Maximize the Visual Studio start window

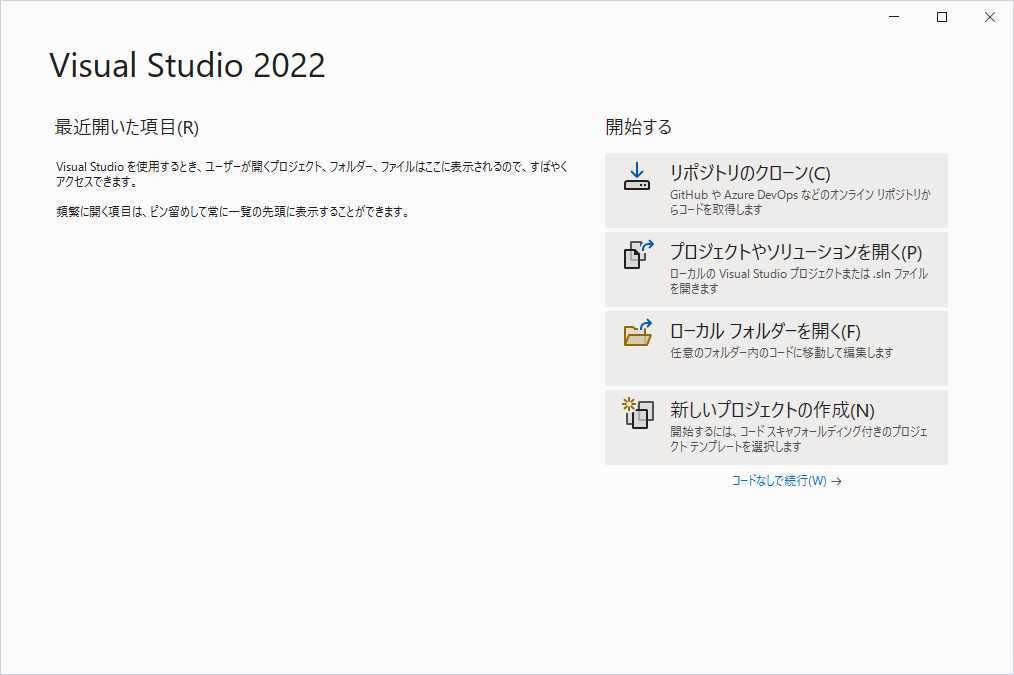click(x=941, y=17)
